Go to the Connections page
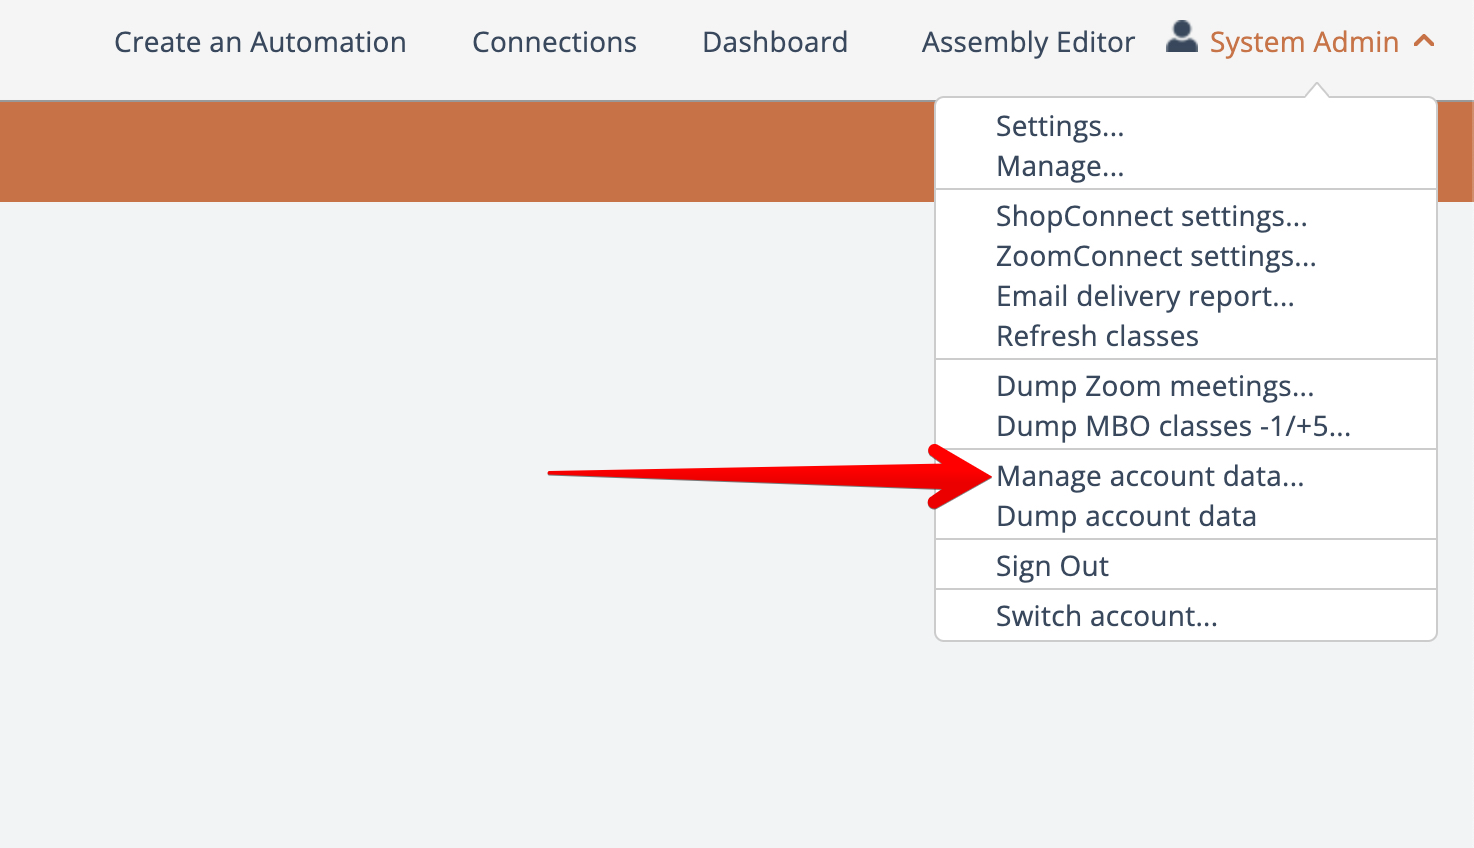This screenshot has height=848, width=1474. click(554, 43)
